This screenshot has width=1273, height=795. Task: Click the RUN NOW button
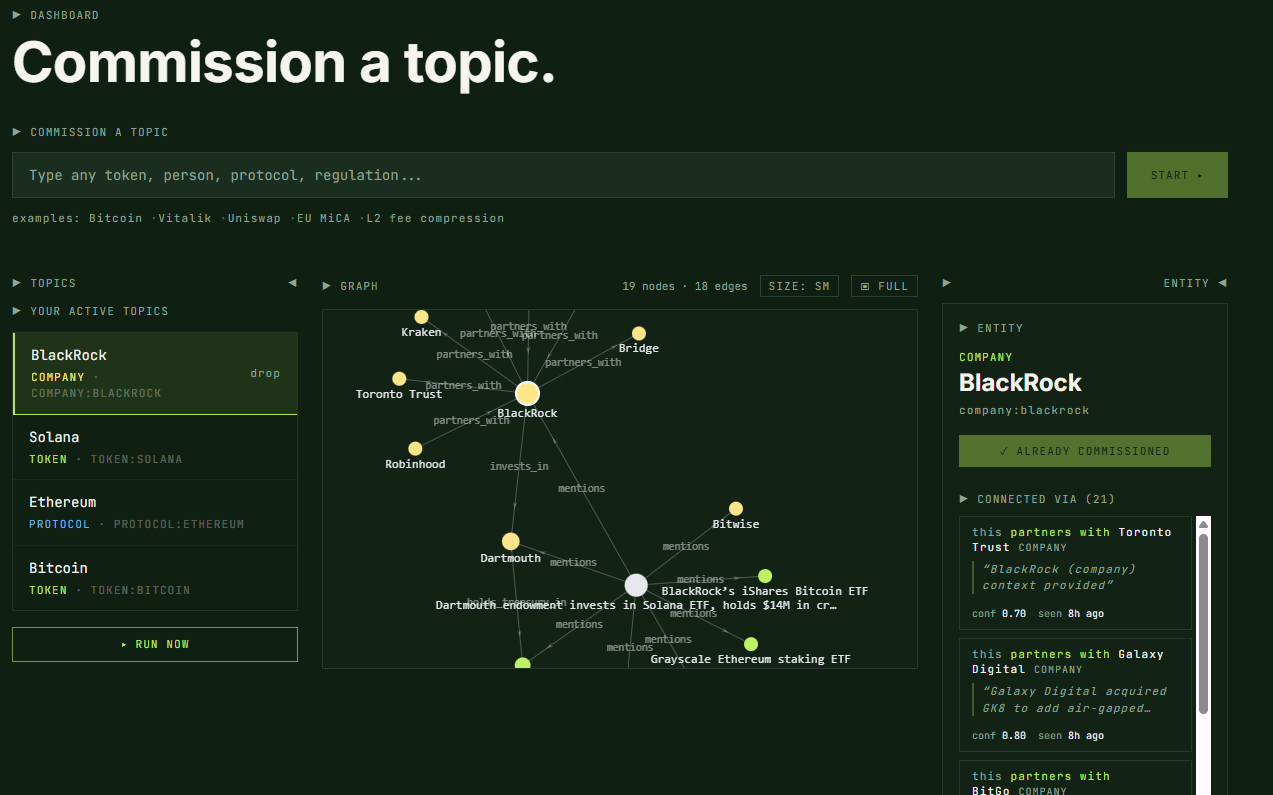[x=155, y=644]
